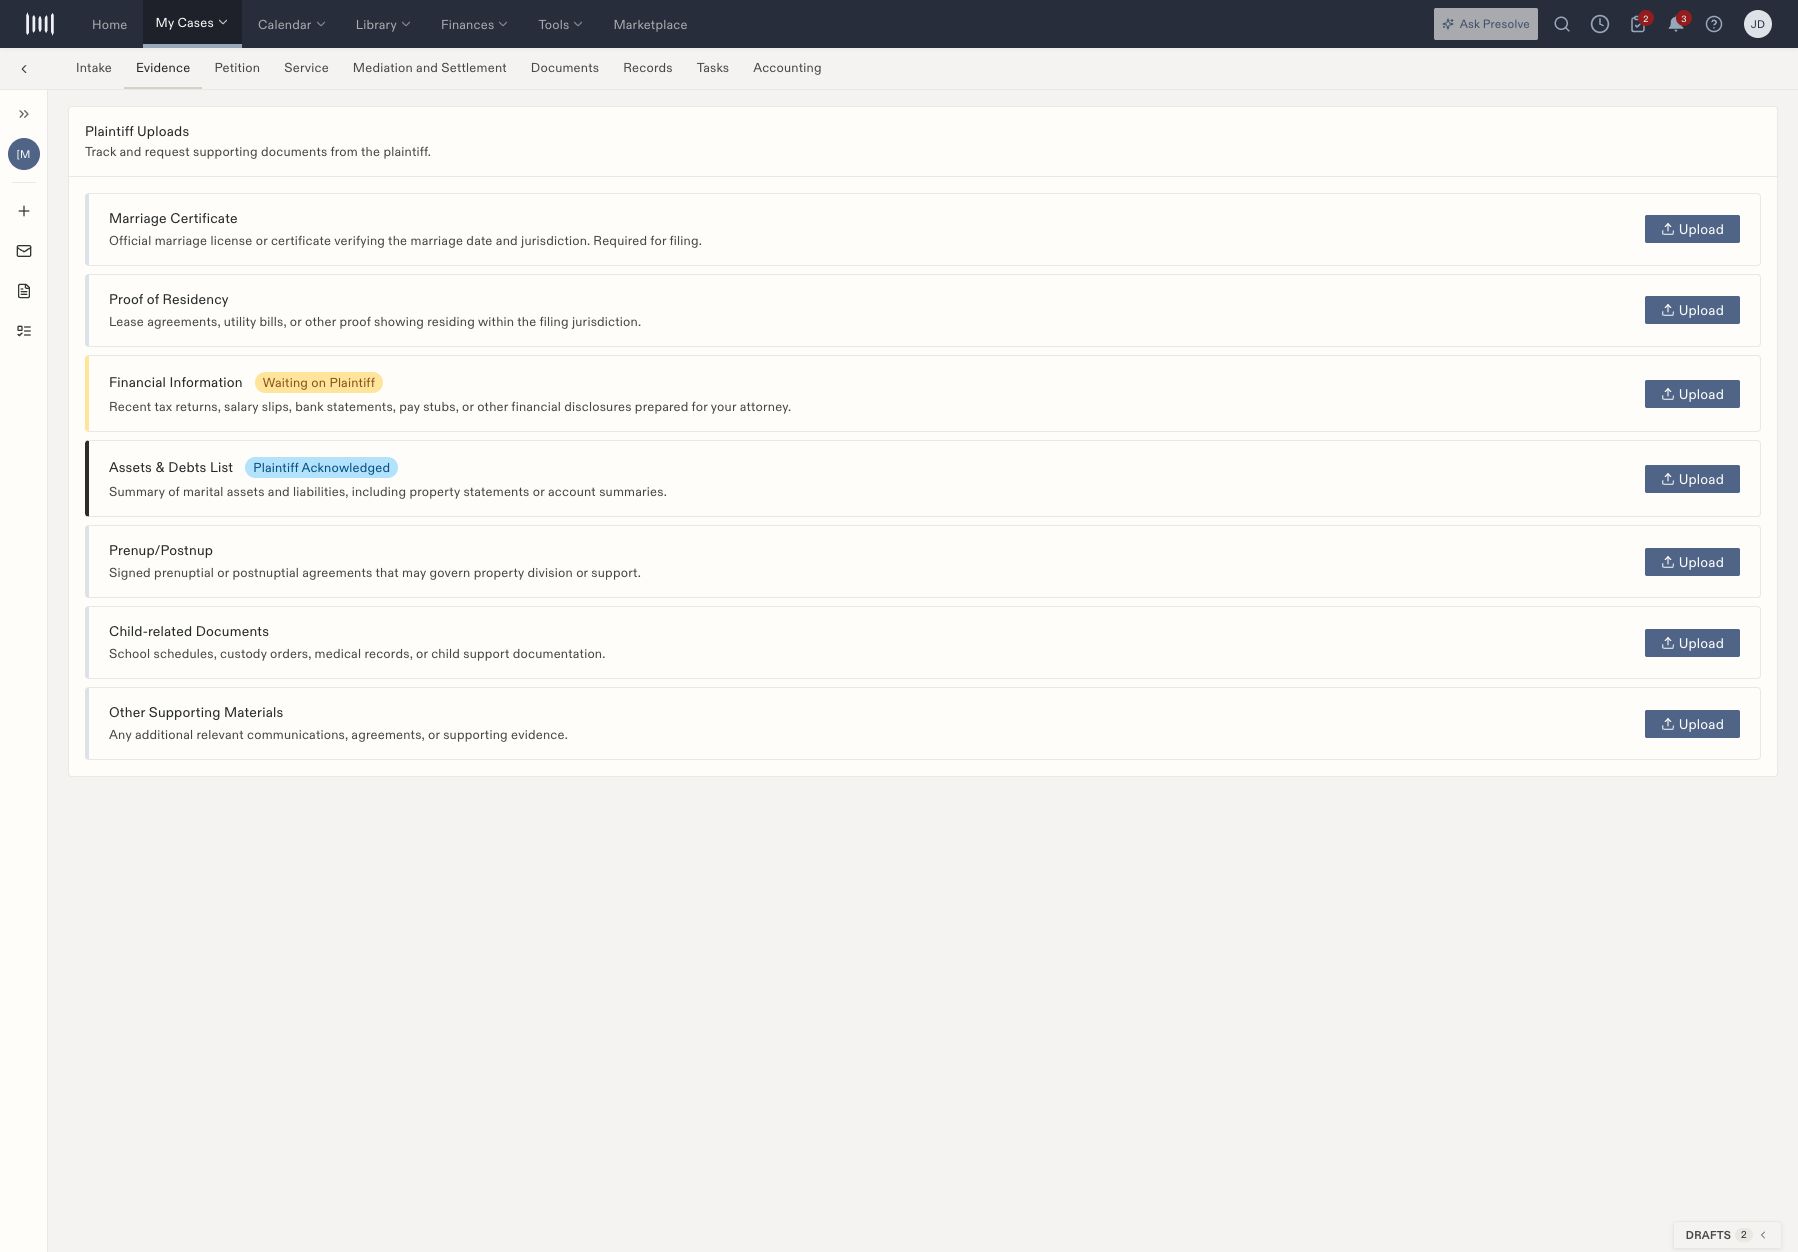Switch to the Service tab
The height and width of the screenshot is (1252, 1798).
[306, 68]
